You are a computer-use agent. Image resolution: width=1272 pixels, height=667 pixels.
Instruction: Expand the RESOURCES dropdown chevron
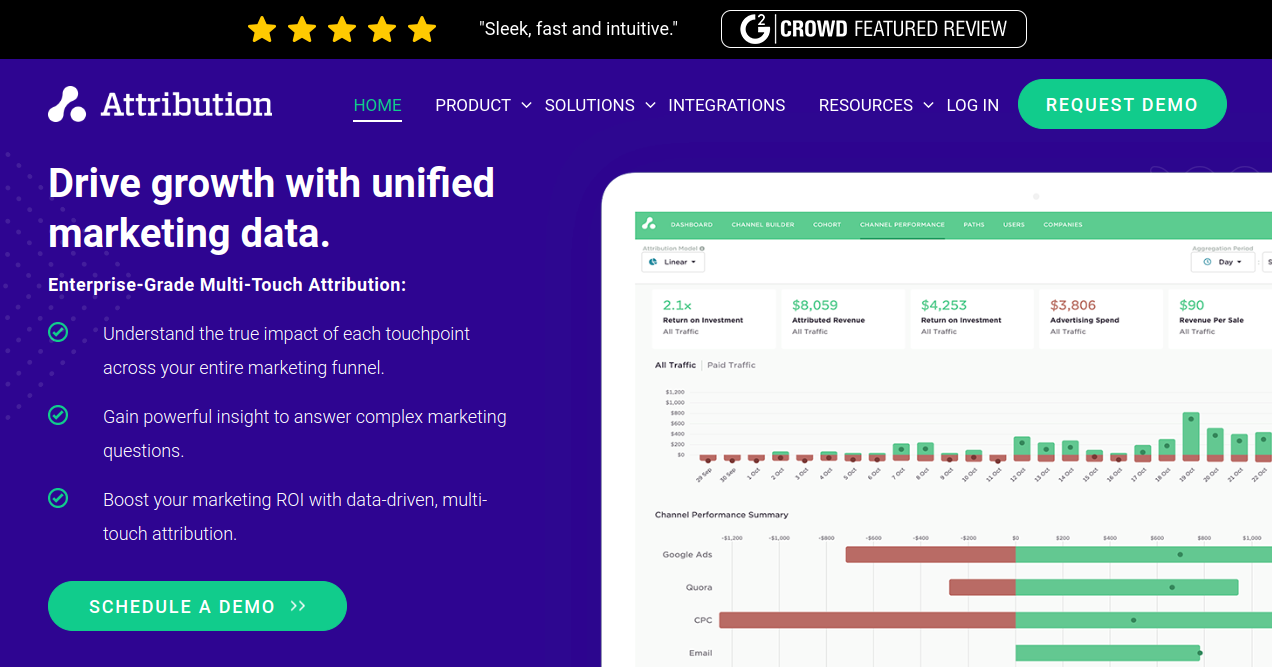pyautogui.click(x=928, y=105)
